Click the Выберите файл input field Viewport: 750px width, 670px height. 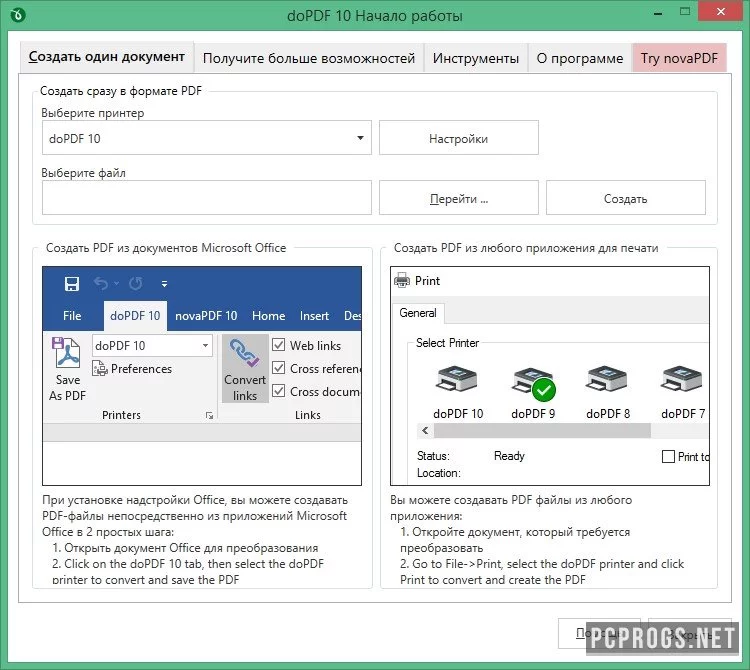[x=207, y=198]
